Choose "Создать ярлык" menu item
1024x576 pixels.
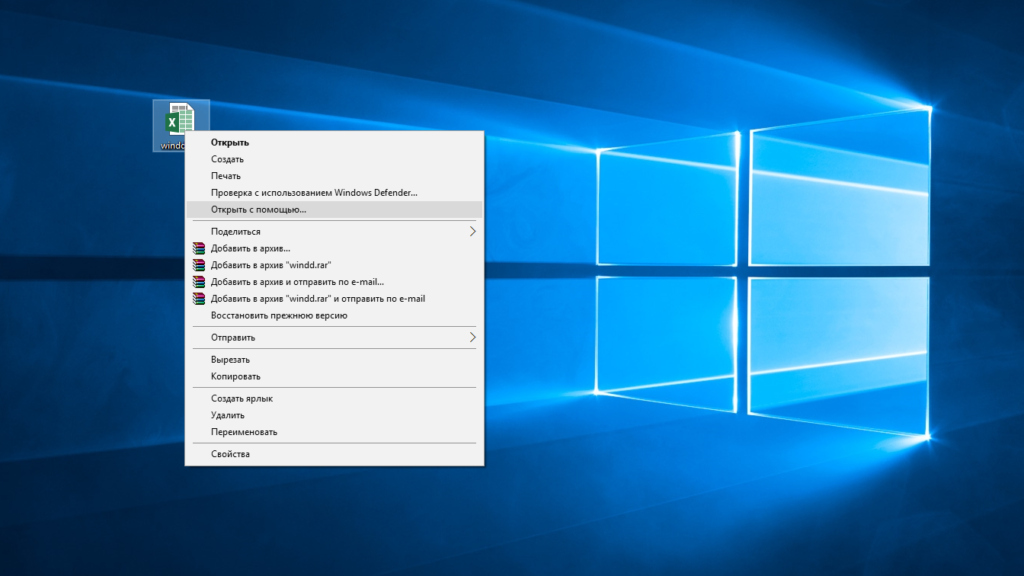coord(241,398)
